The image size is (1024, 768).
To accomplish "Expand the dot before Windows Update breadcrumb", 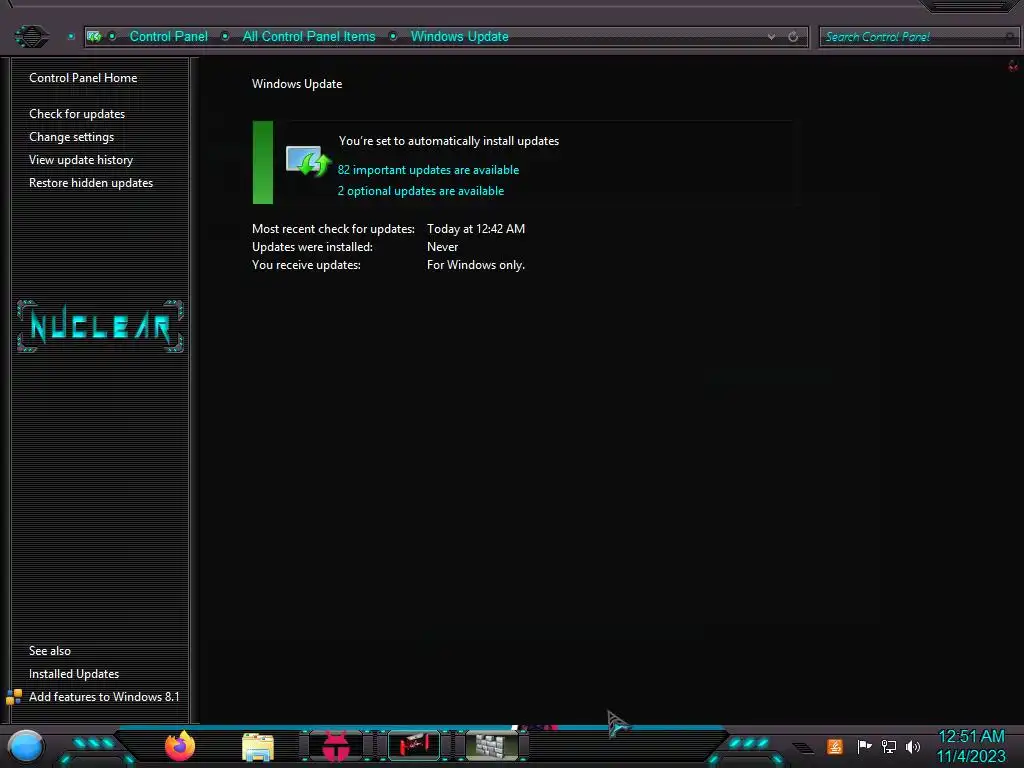I will tap(393, 37).
